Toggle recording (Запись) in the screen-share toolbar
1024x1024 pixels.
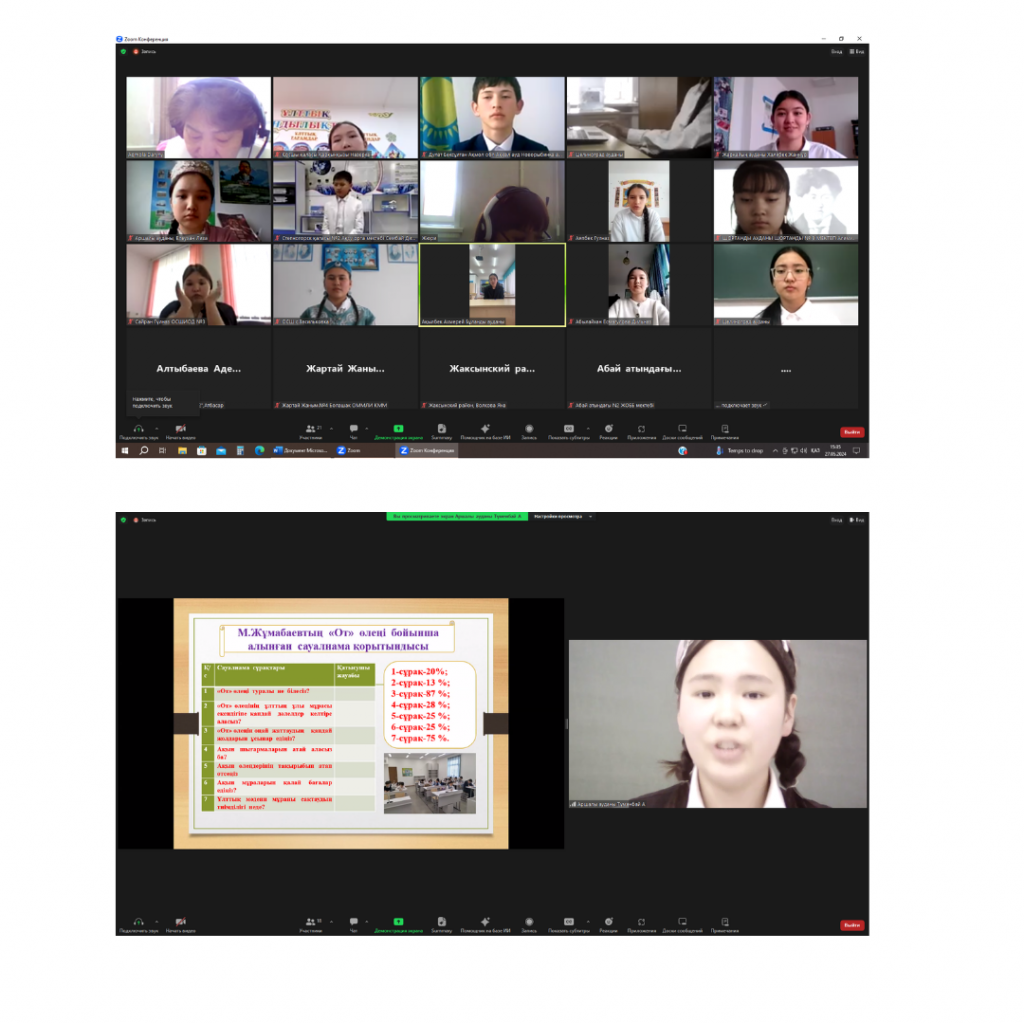[529, 925]
